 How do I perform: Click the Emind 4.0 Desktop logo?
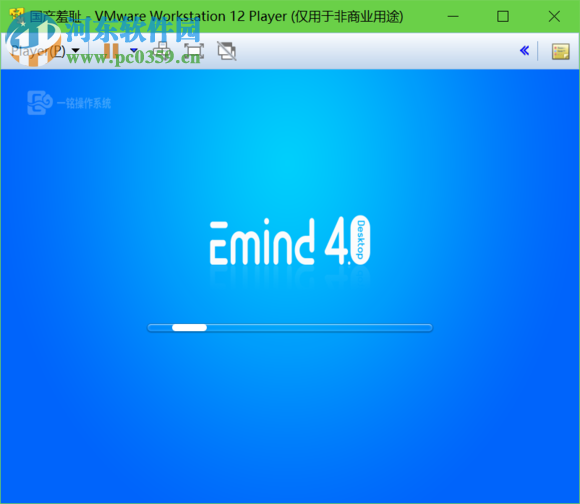click(x=290, y=241)
